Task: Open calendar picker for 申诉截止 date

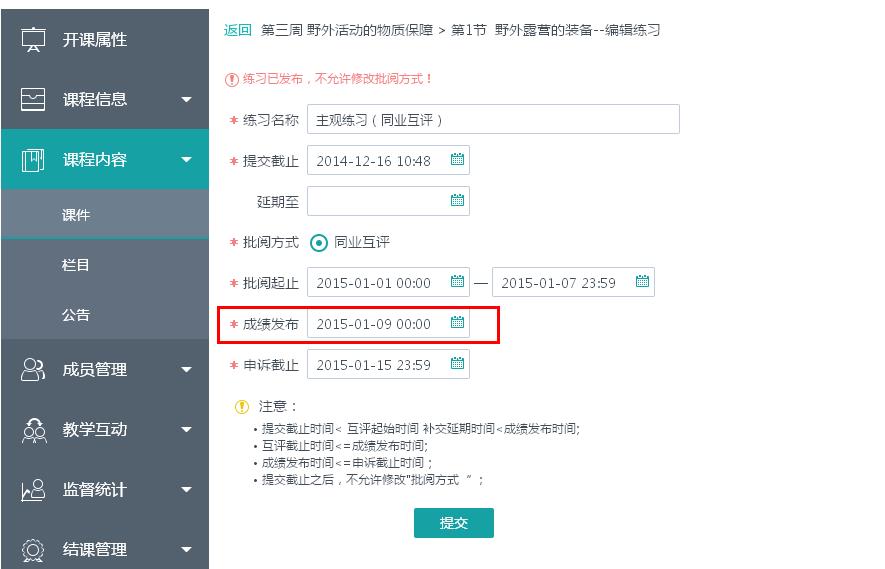Action: (x=457, y=364)
